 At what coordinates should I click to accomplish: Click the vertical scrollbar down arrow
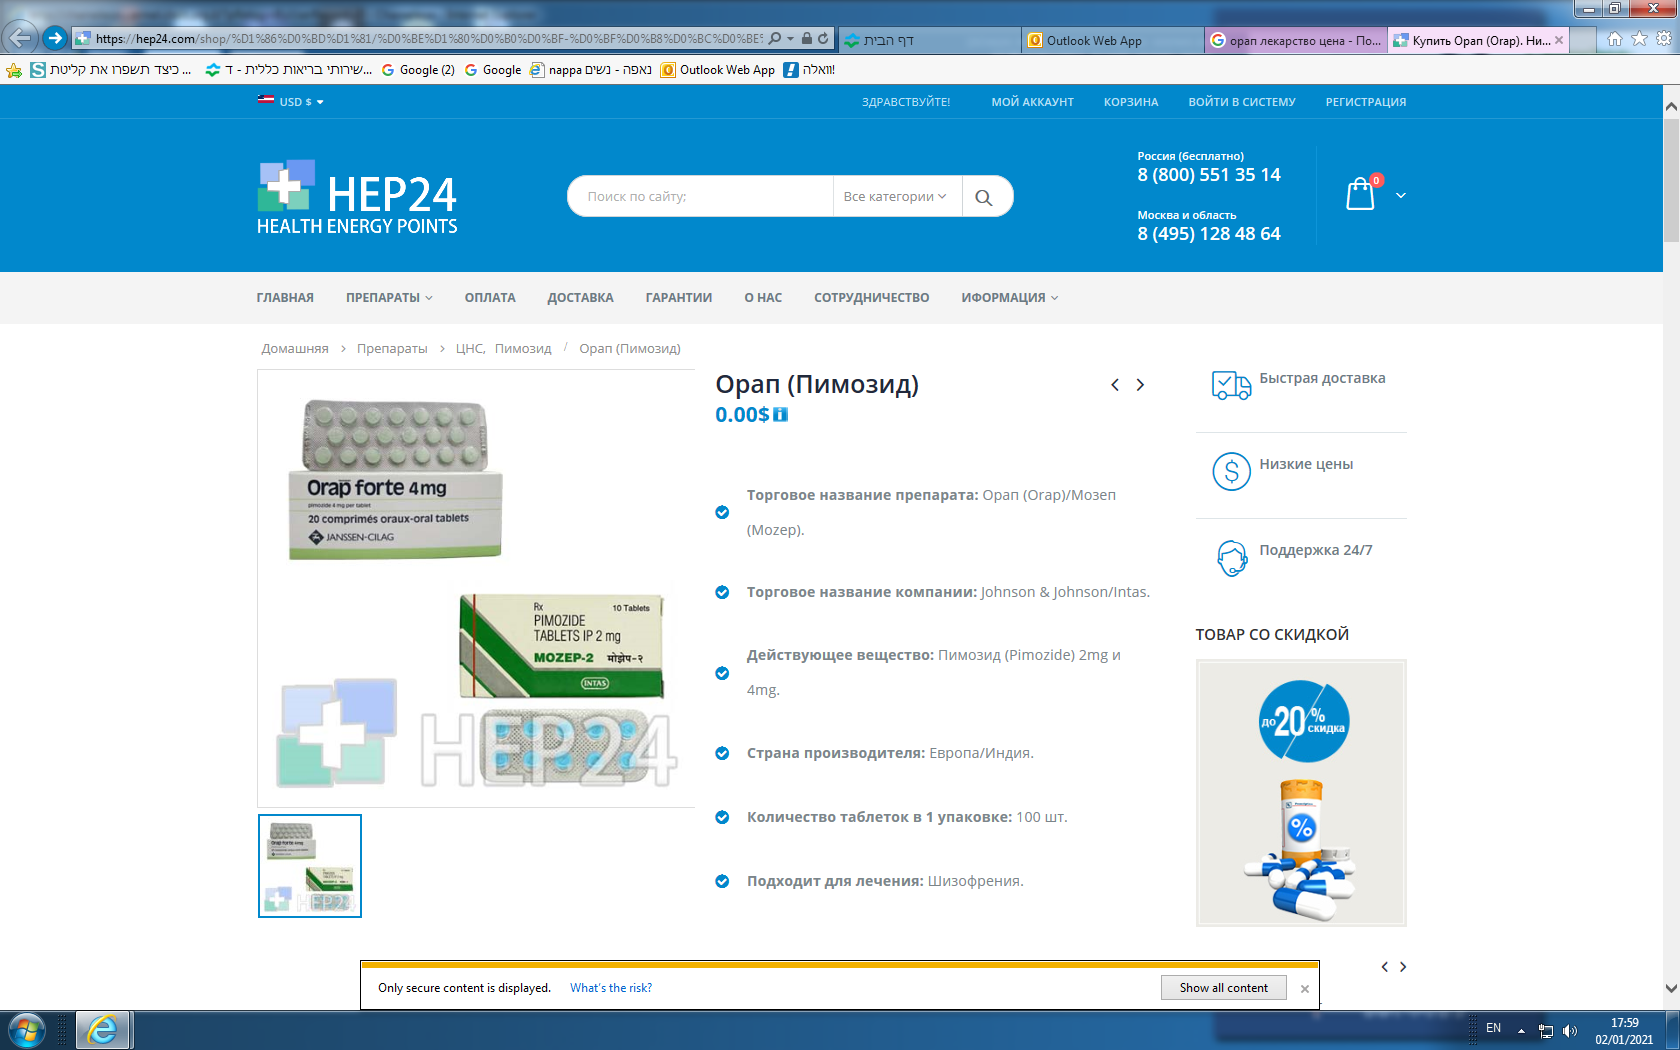[x=1671, y=988]
